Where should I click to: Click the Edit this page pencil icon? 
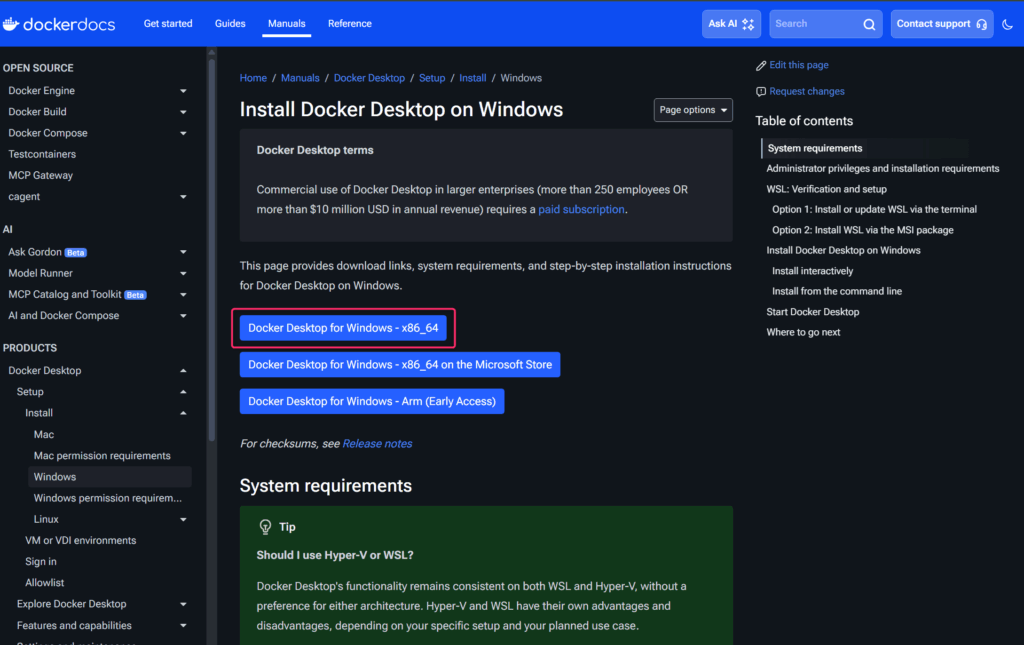point(761,65)
